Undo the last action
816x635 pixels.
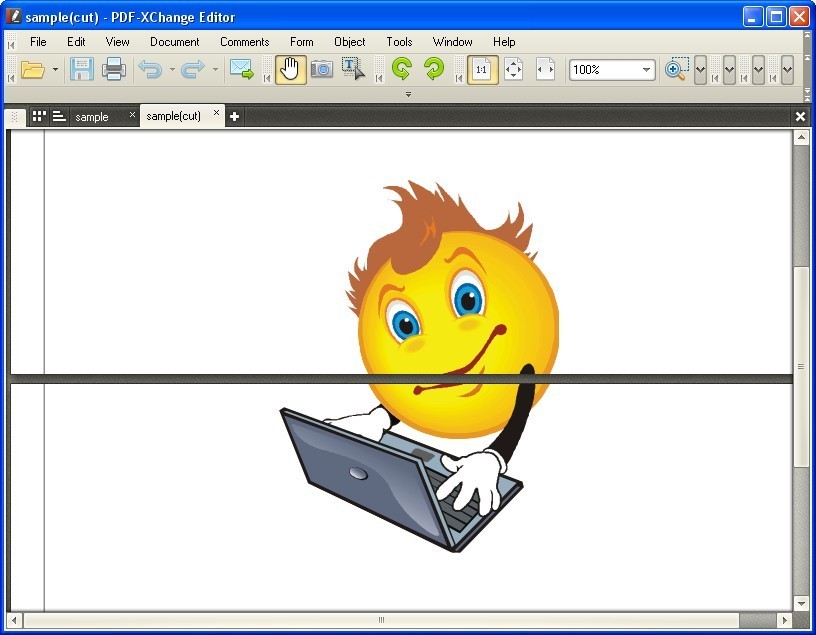(x=150, y=70)
